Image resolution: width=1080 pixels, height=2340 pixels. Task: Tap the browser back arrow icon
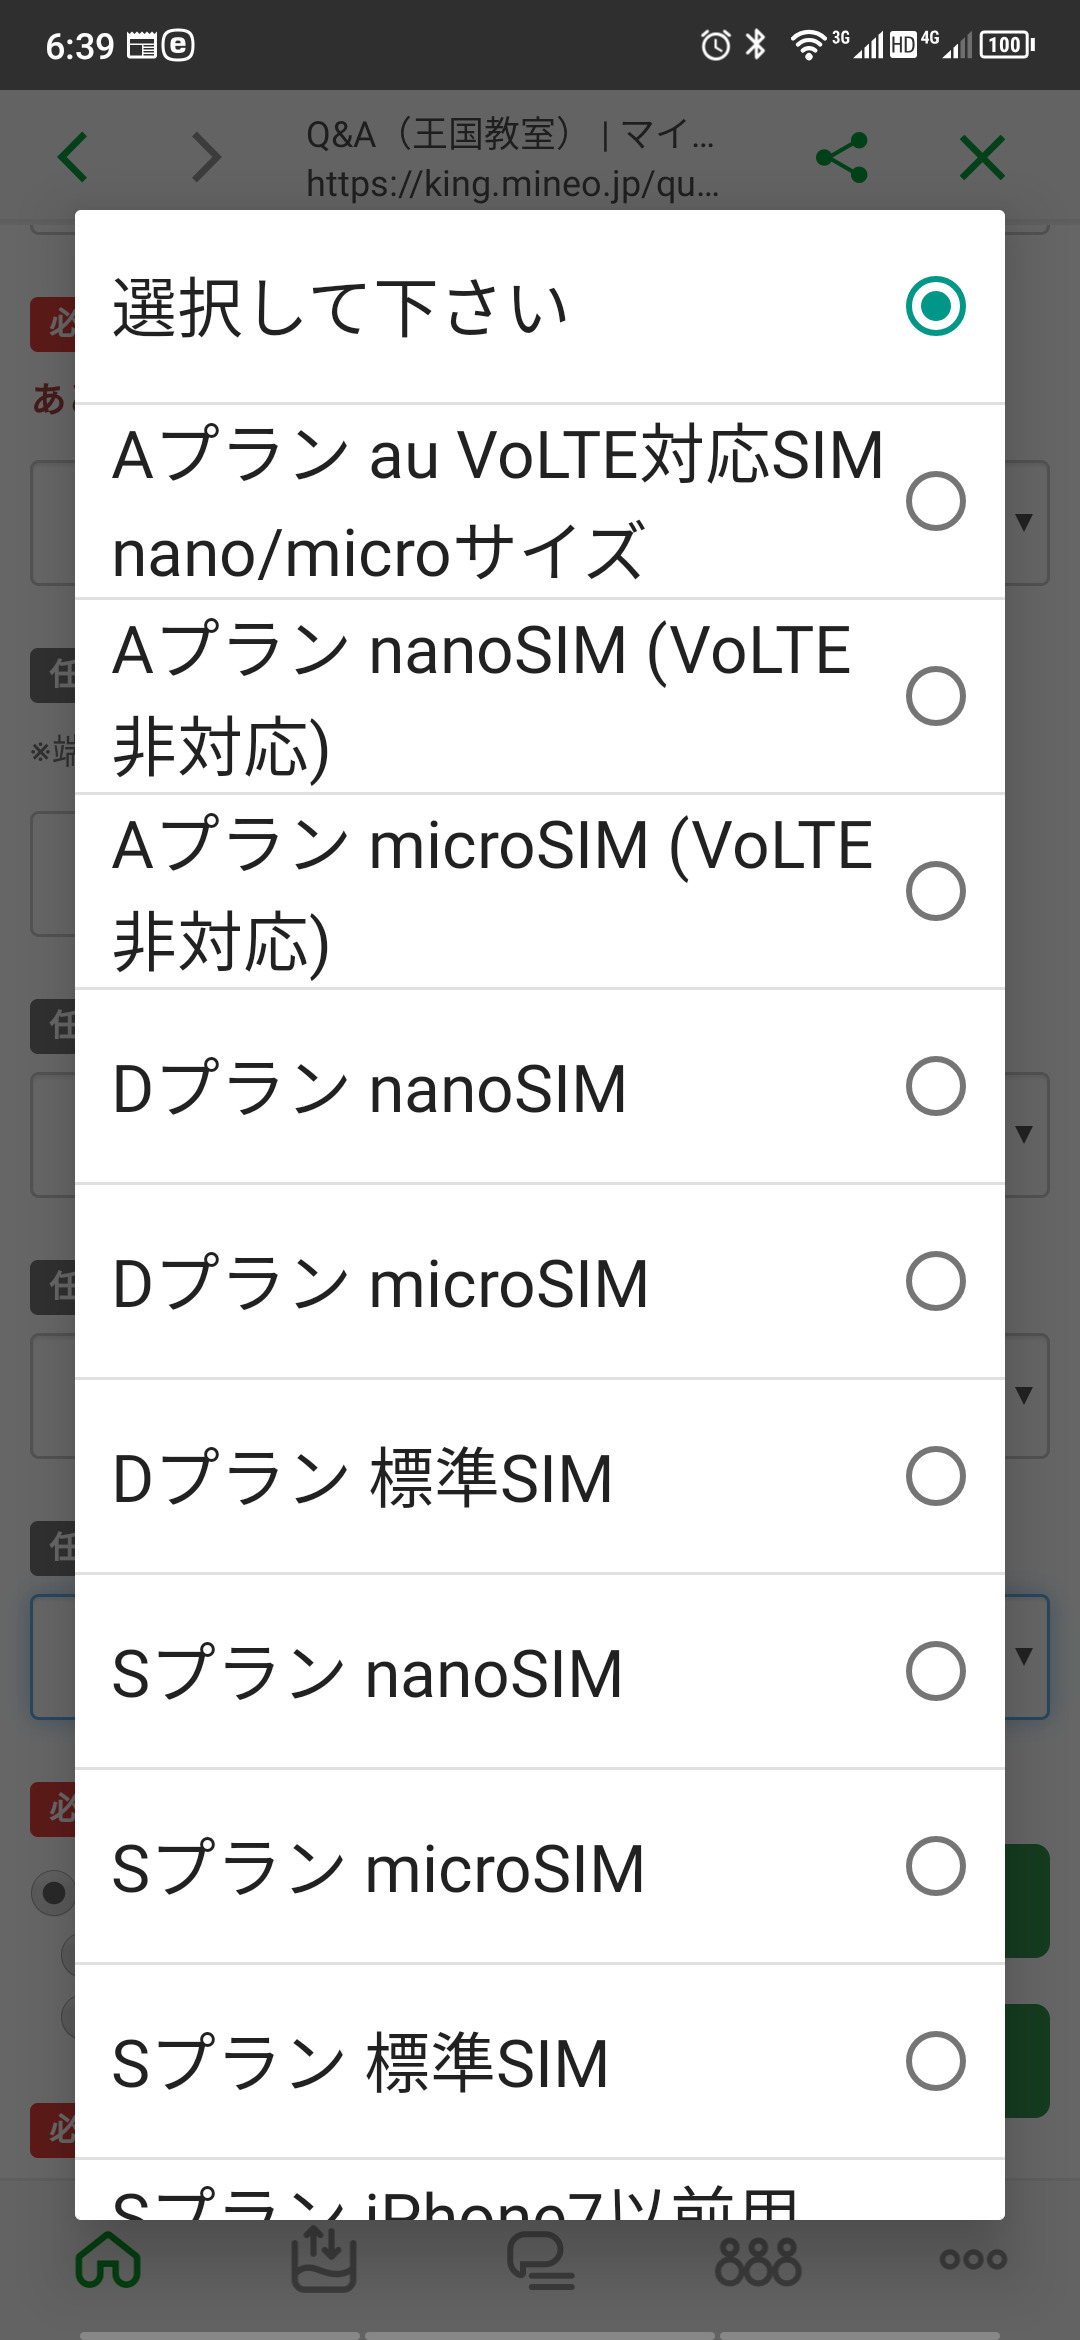(x=74, y=157)
